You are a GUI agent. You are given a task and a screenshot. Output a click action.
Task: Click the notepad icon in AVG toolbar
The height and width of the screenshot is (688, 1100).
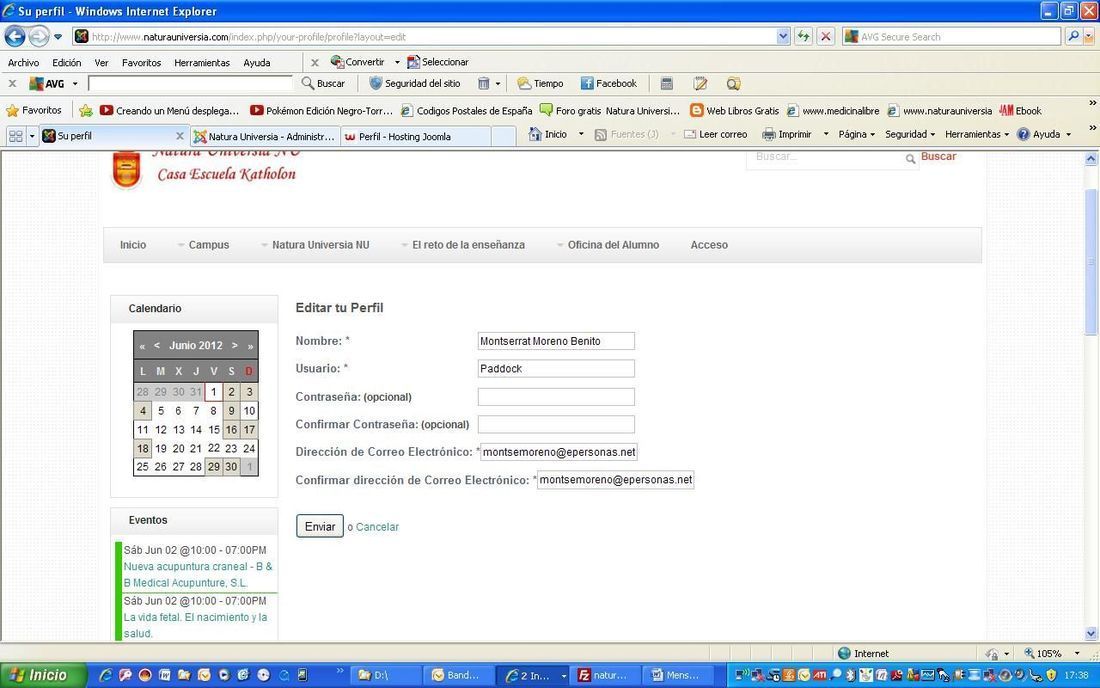pos(699,83)
